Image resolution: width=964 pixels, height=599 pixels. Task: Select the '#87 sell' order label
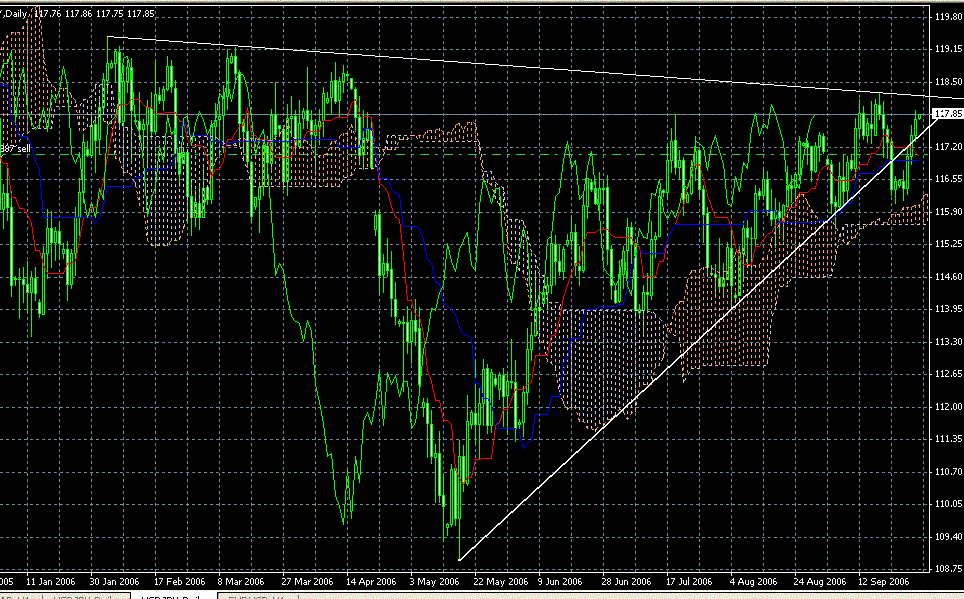point(15,149)
